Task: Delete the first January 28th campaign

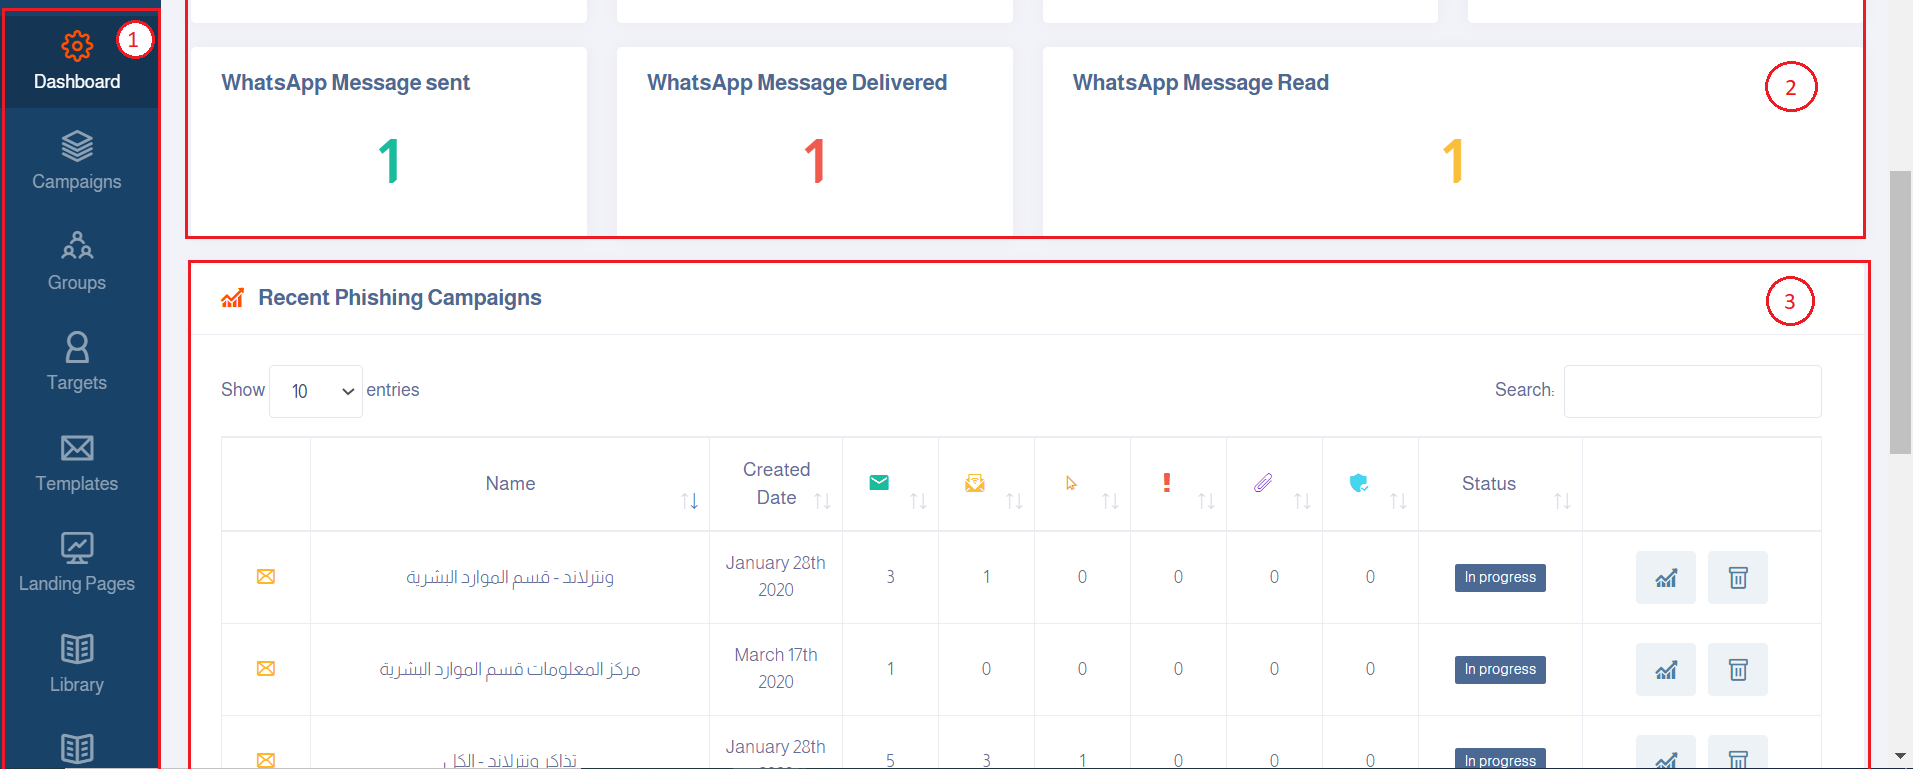Action: (1738, 577)
